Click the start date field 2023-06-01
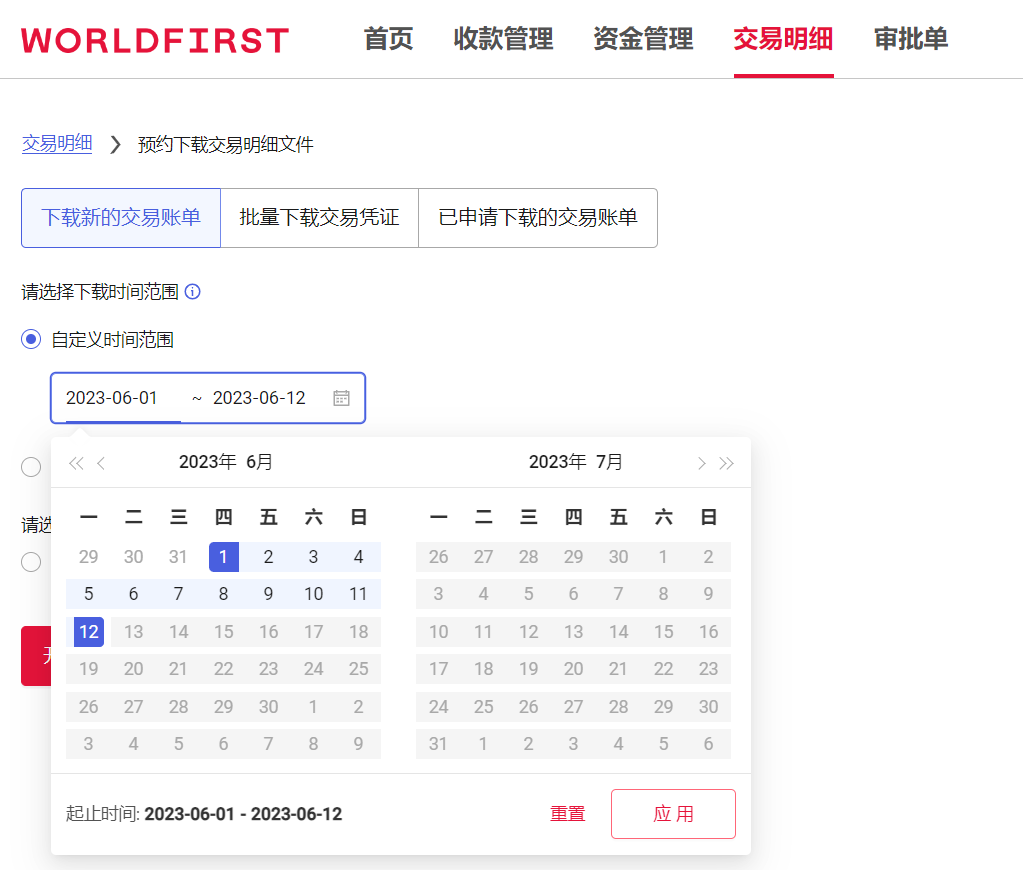Viewport: 1023px width, 870px height. [x=112, y=398]
